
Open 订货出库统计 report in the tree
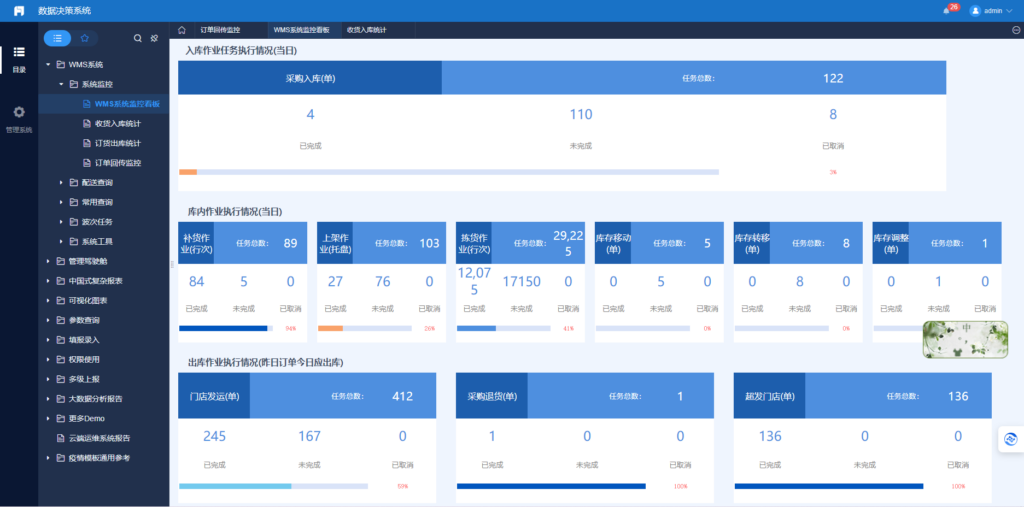(117, 143)
